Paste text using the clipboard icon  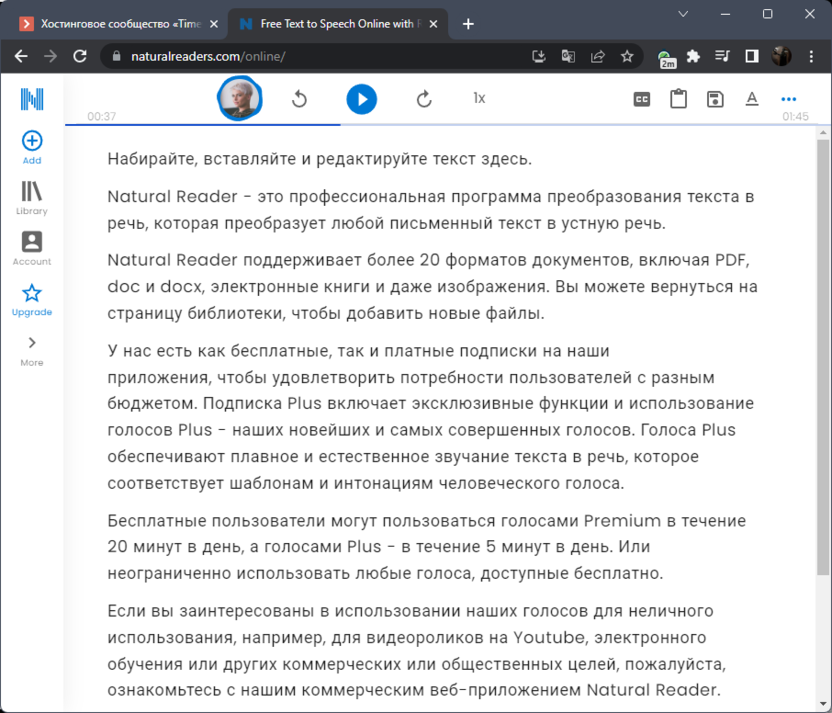click(678, 99)
